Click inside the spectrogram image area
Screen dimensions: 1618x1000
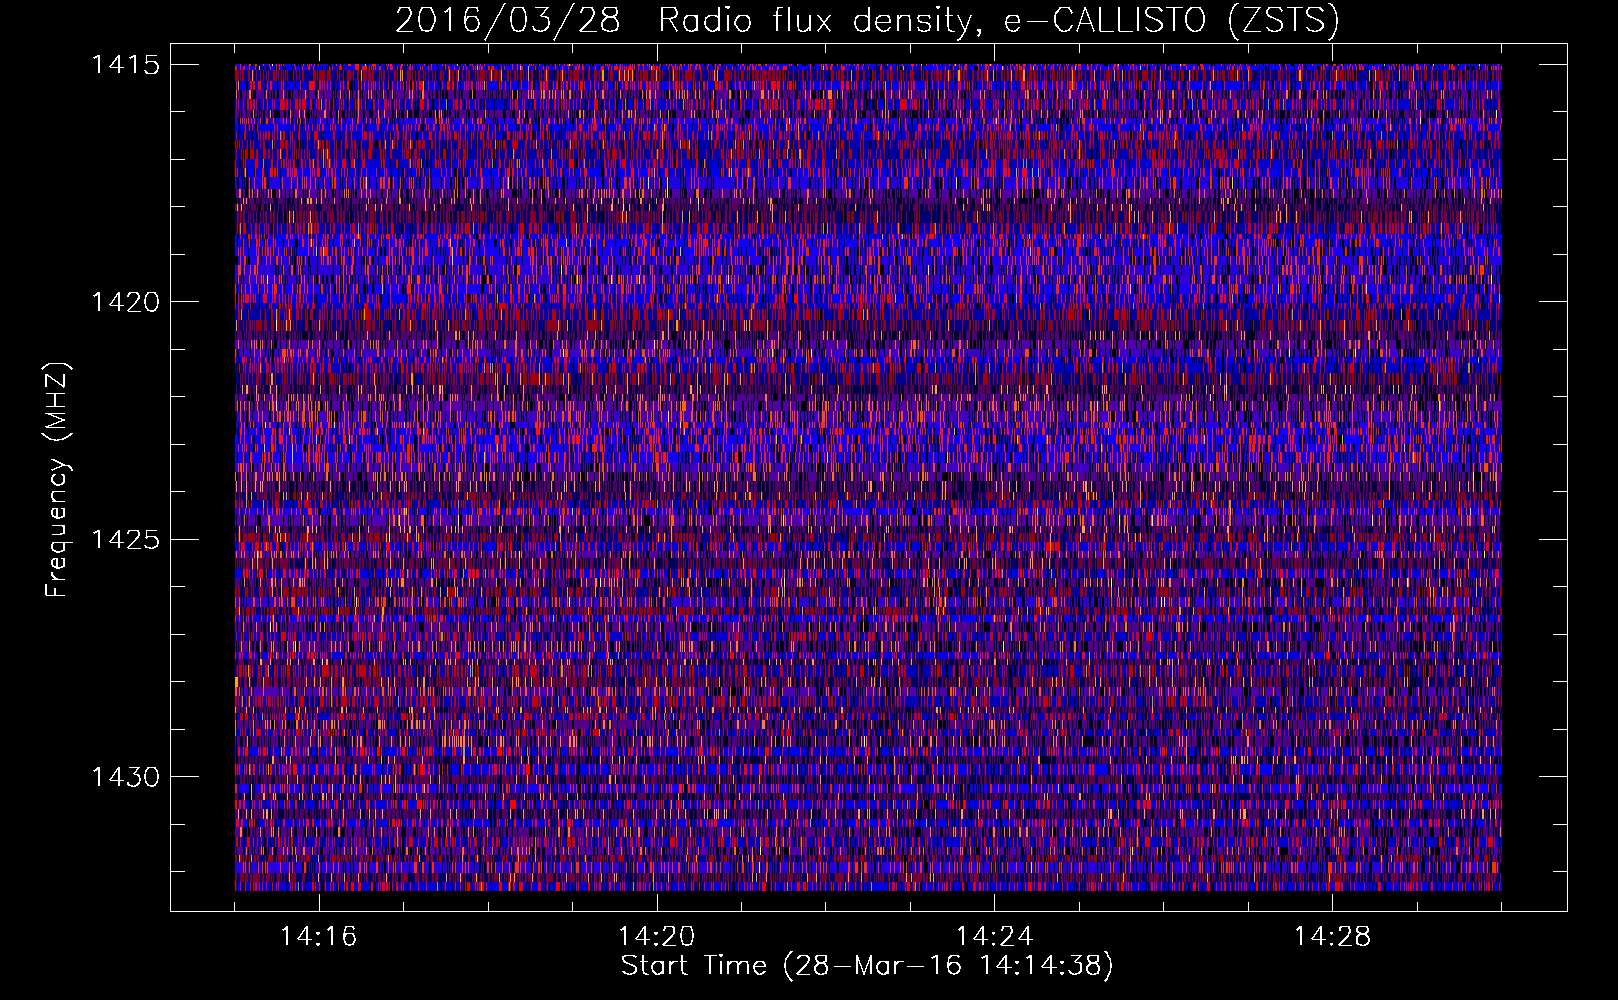[868, 477]
